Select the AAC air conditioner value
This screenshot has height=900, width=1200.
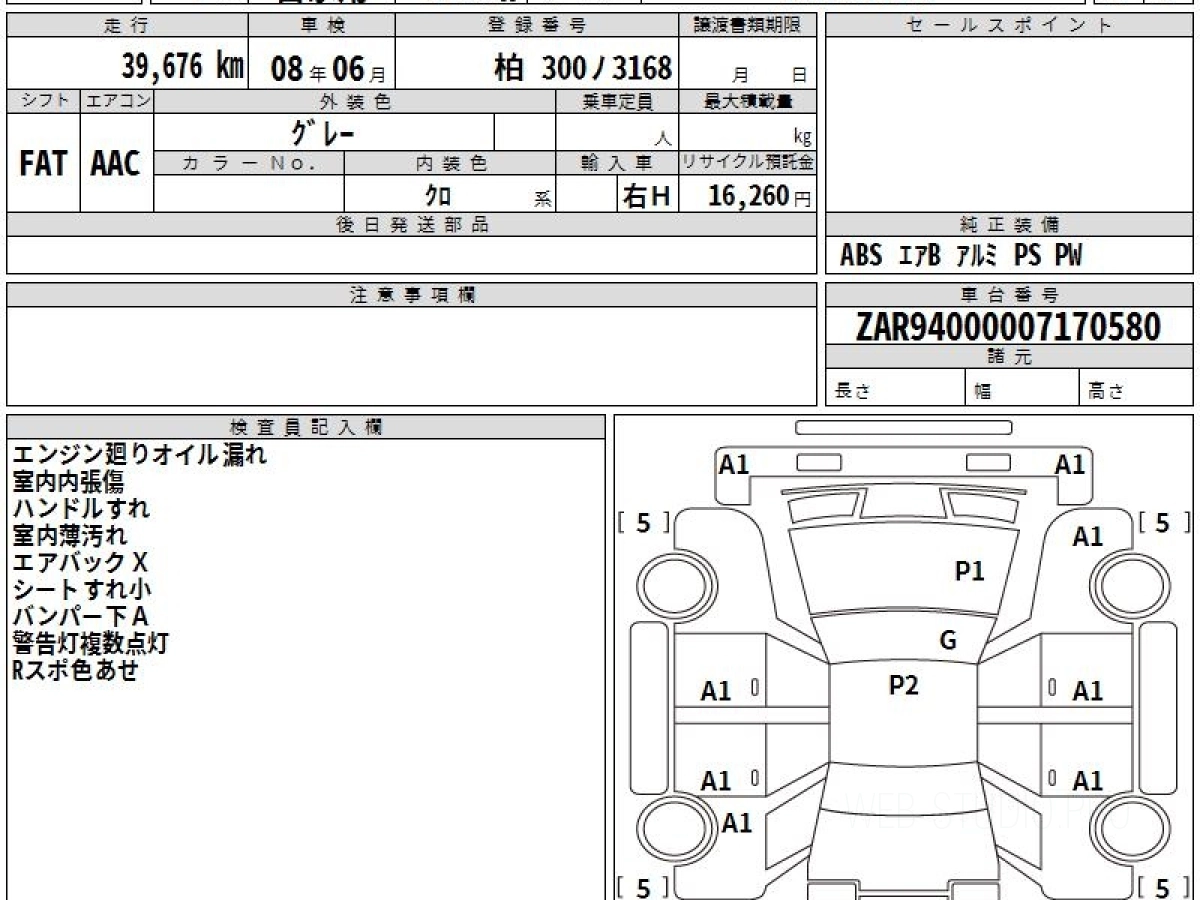[x=116, y=164]
